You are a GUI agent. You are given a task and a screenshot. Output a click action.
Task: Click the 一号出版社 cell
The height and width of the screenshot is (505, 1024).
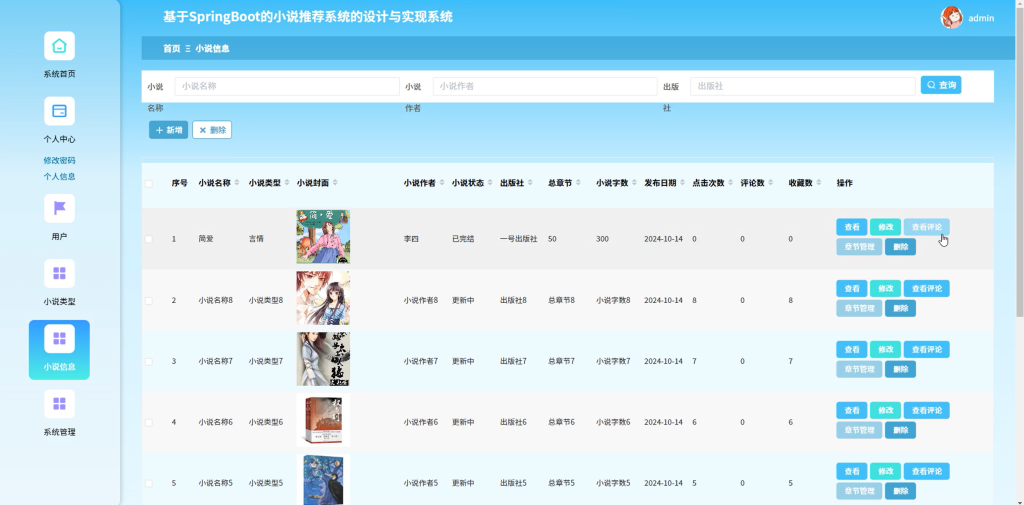pyautogui.click(x=519, y=239)
